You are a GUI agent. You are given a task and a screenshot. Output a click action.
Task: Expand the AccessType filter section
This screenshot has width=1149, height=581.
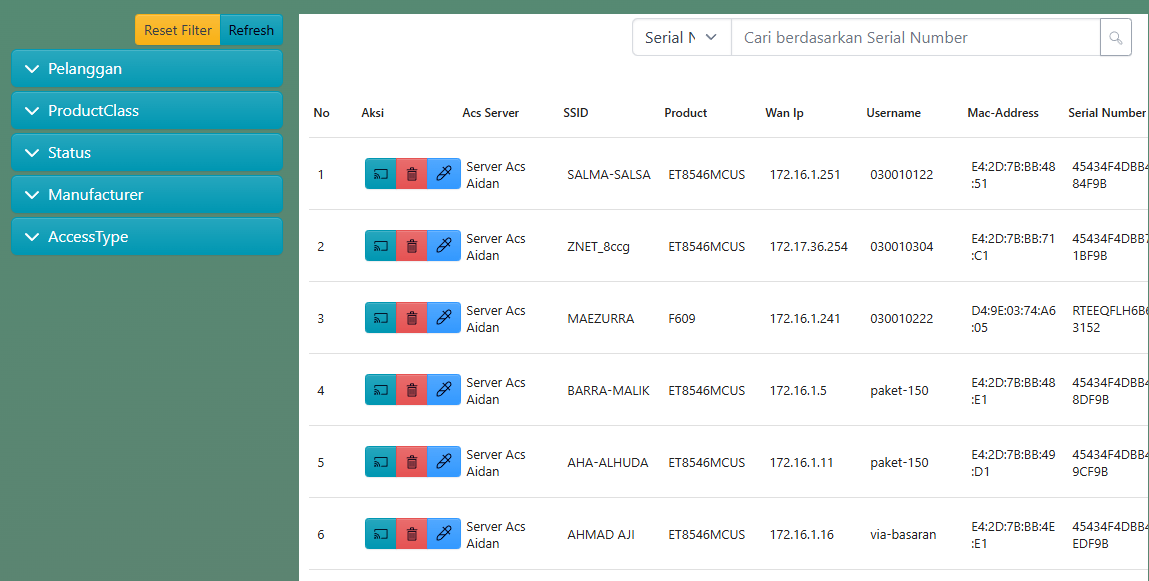[x=147, y=237]
